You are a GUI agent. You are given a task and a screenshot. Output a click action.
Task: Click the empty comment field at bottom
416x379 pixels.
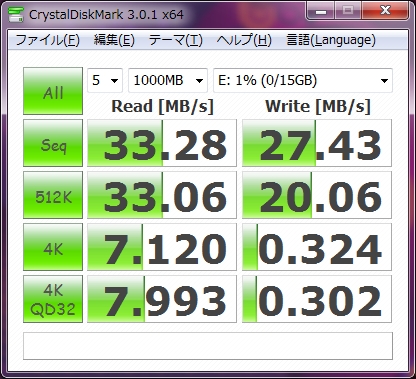208,346
